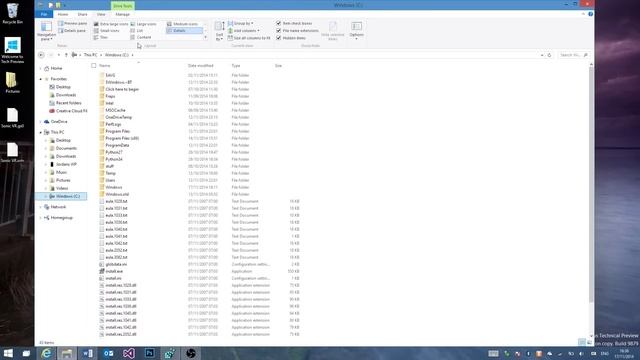Select the globdata.ini file
This screenshot has height=360, width=640.
point(113,264)
